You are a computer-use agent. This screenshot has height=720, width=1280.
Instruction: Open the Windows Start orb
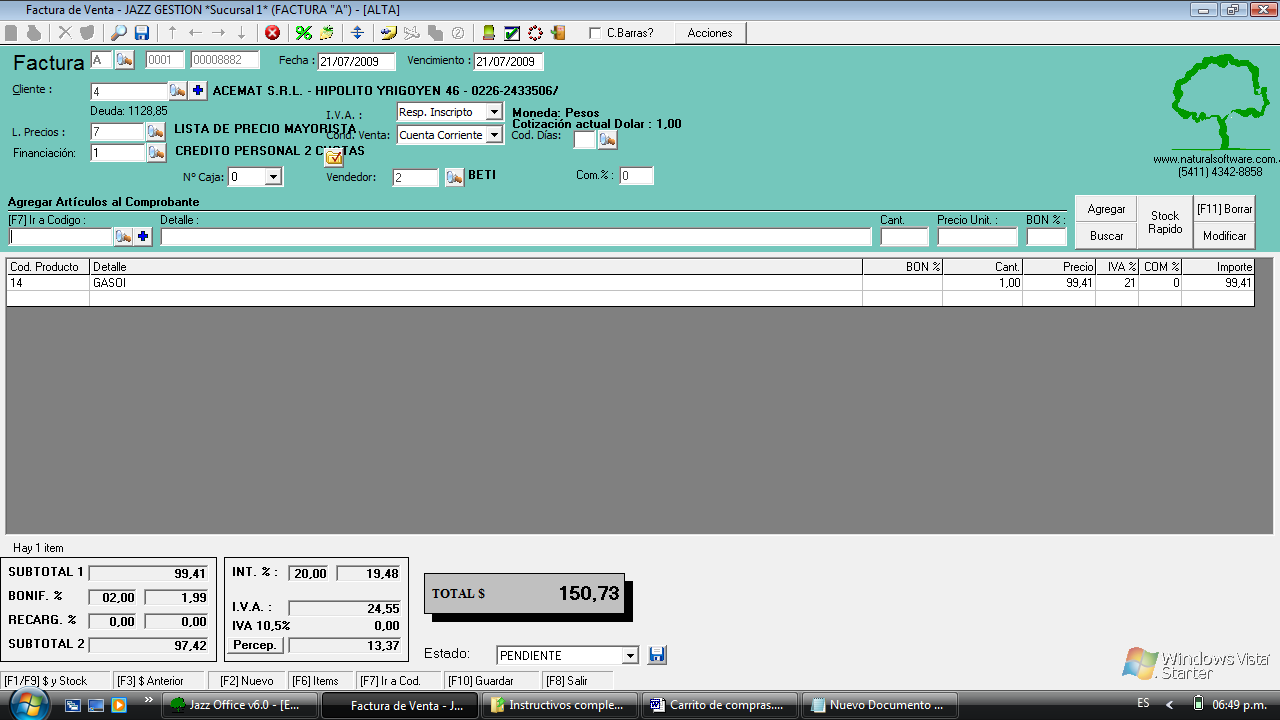pos(28,703)
